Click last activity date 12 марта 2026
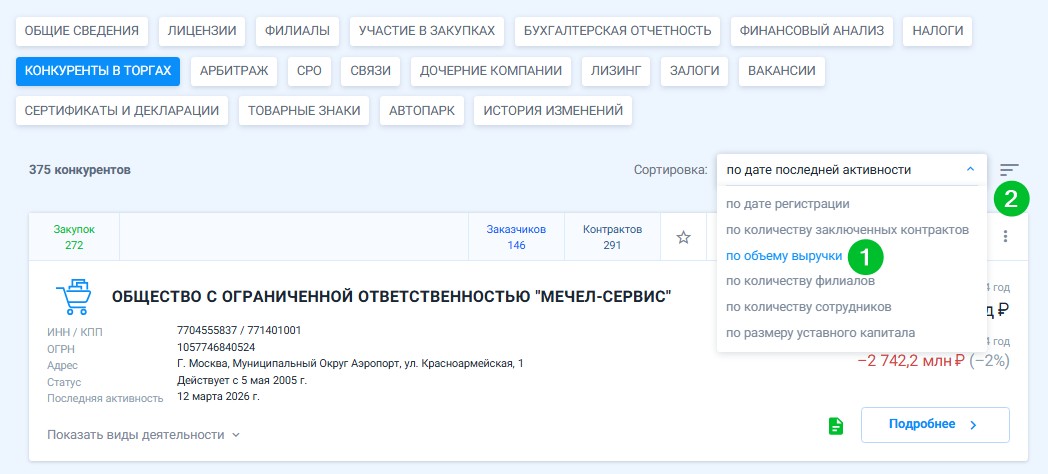 pos(218,396)
